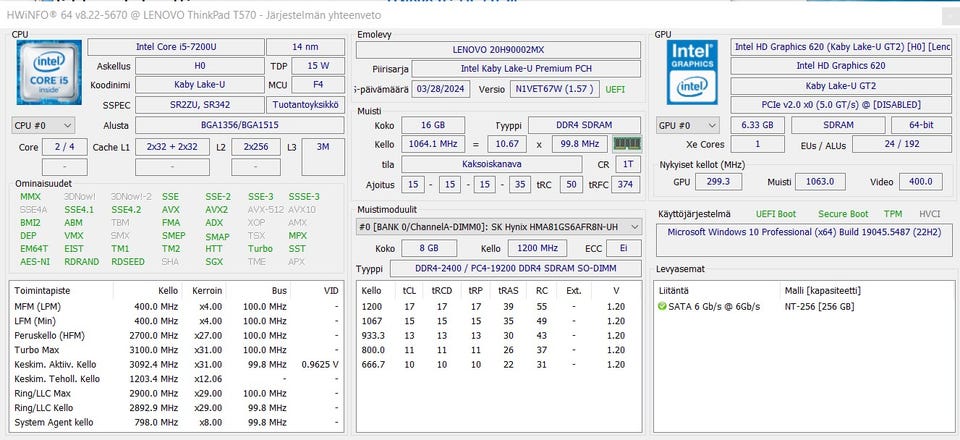Viewport: 960px width, 440px height.
Task: Click the 1064.1 MHz memory clock field
Action: click(x=433, y=144)
